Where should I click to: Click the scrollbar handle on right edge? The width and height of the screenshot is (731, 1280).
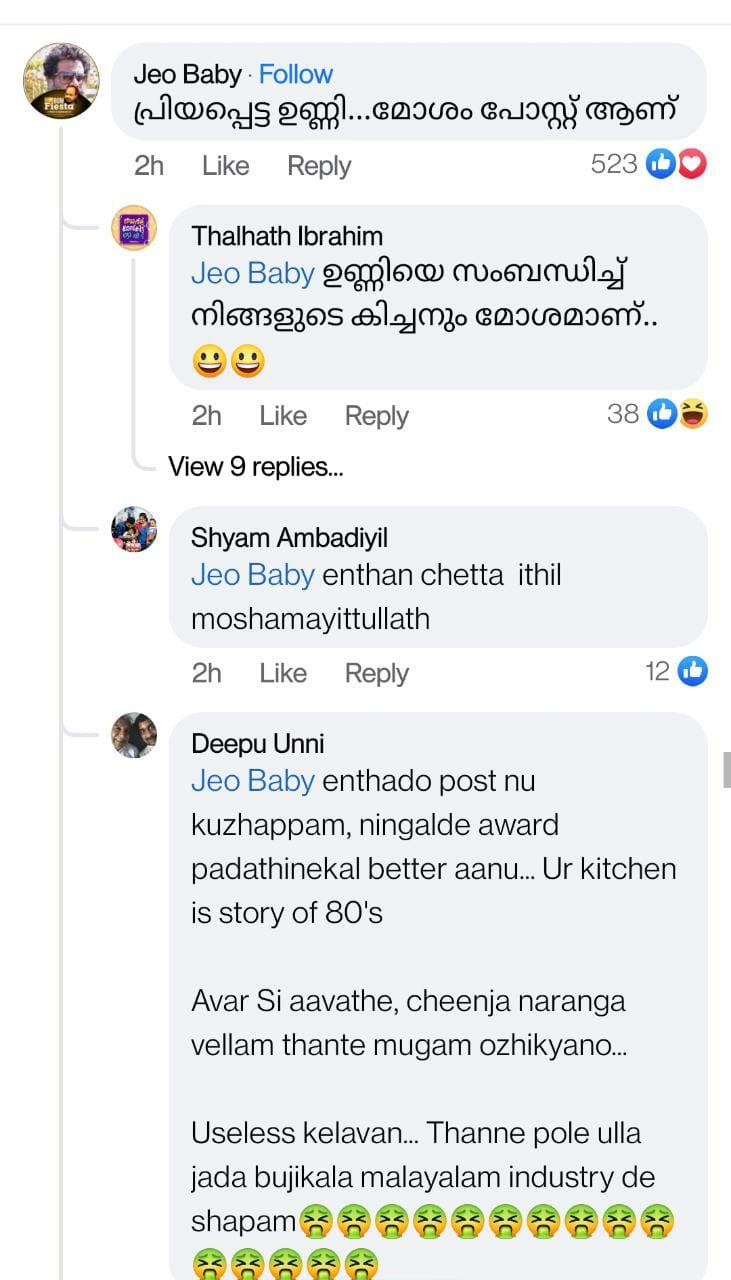click(x=727, y=769)
